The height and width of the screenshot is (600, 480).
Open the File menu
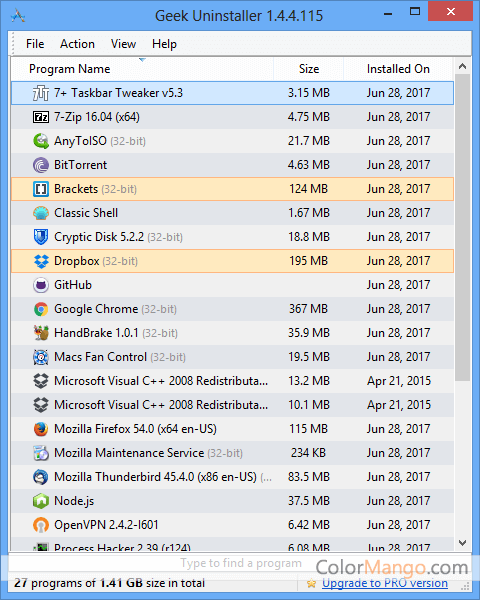click(x=35, y=44)
